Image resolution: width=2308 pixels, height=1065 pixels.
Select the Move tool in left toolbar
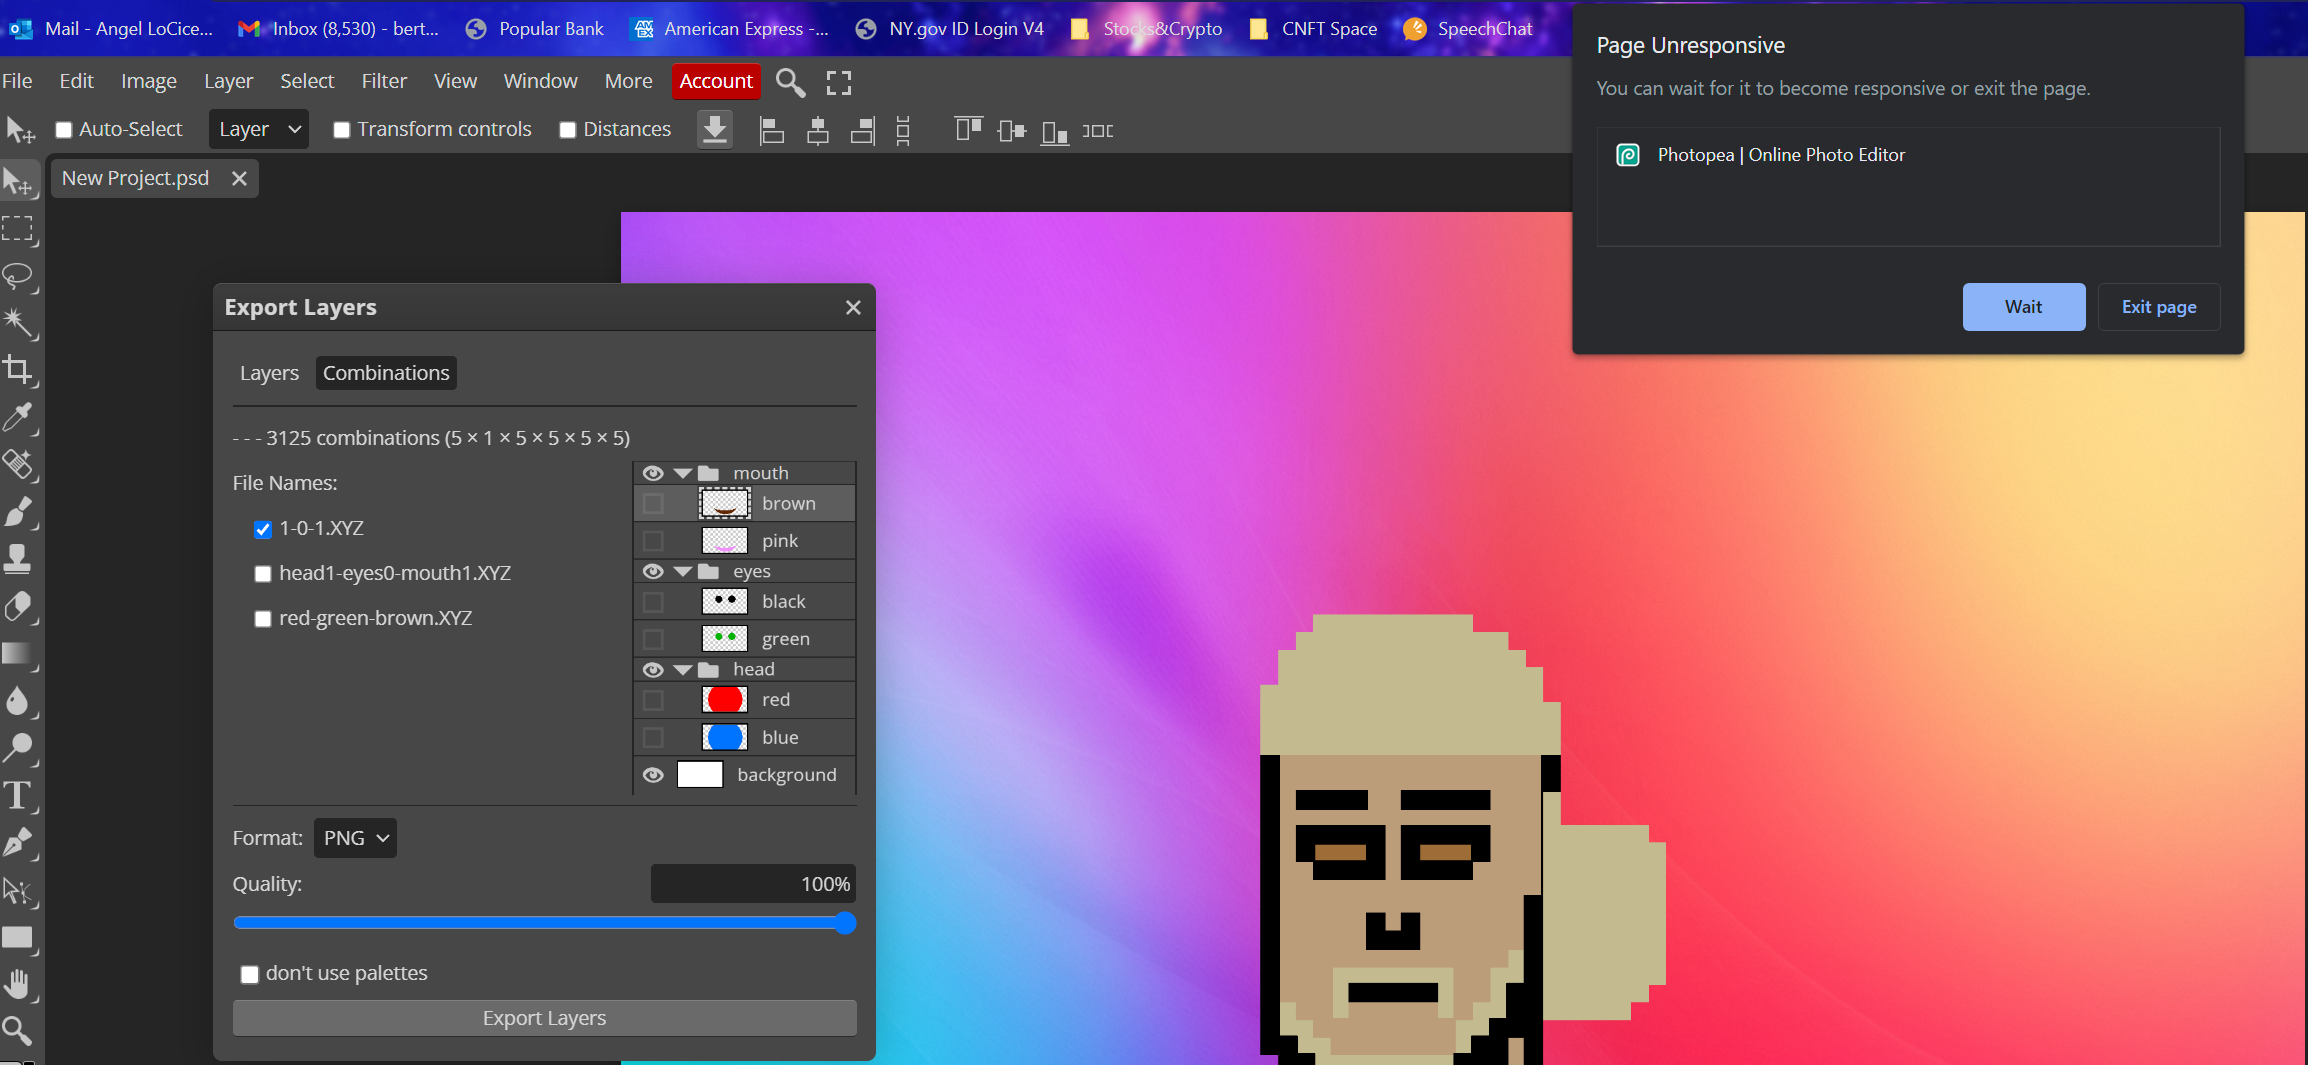[x=19, y=181]
